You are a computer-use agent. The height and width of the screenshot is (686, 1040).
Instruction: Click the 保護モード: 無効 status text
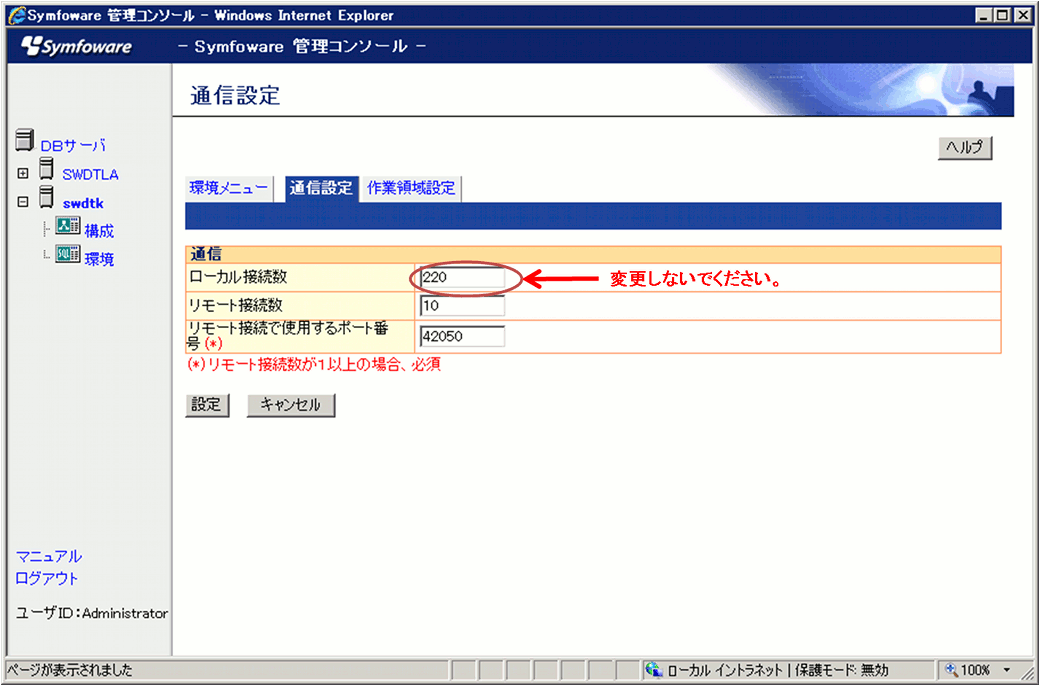pyautogui.click(x=840, y=670)
